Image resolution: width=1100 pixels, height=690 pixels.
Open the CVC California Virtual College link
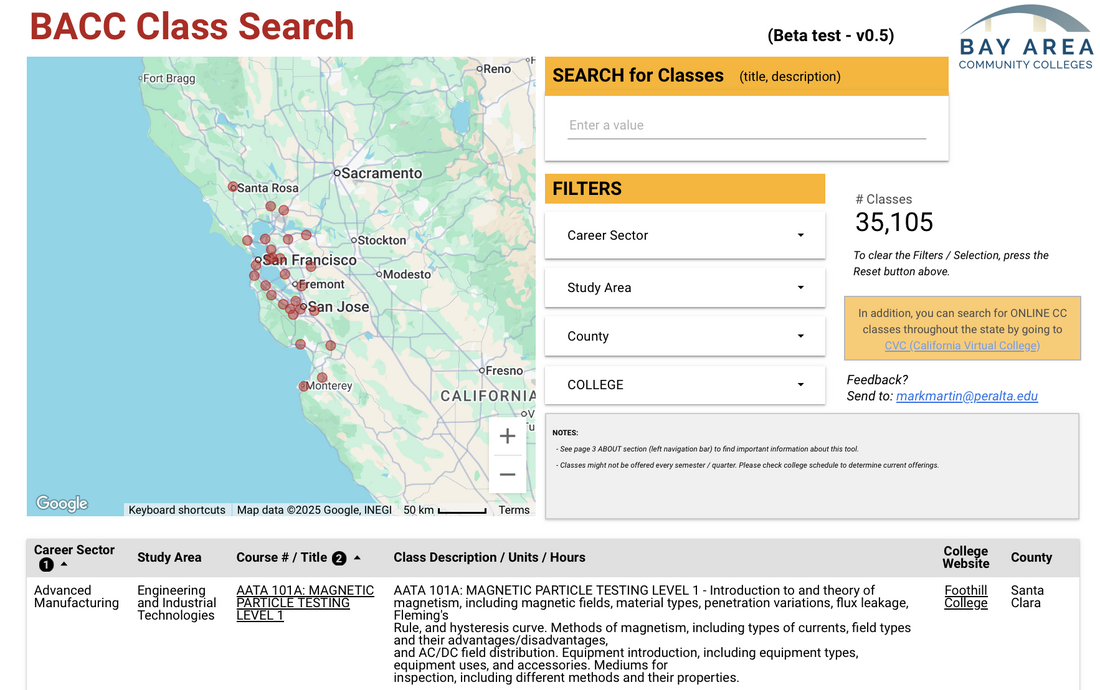[962, 346]
